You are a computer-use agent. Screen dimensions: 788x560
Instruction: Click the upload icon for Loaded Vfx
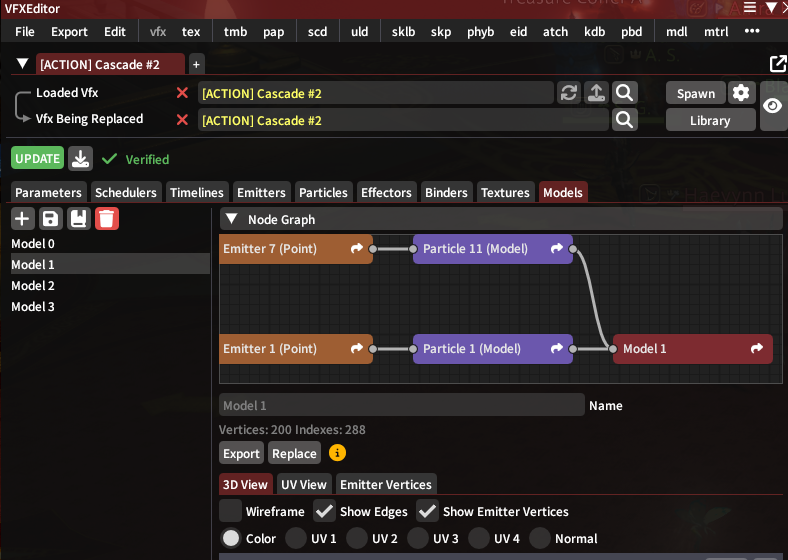tap(597, 93)
